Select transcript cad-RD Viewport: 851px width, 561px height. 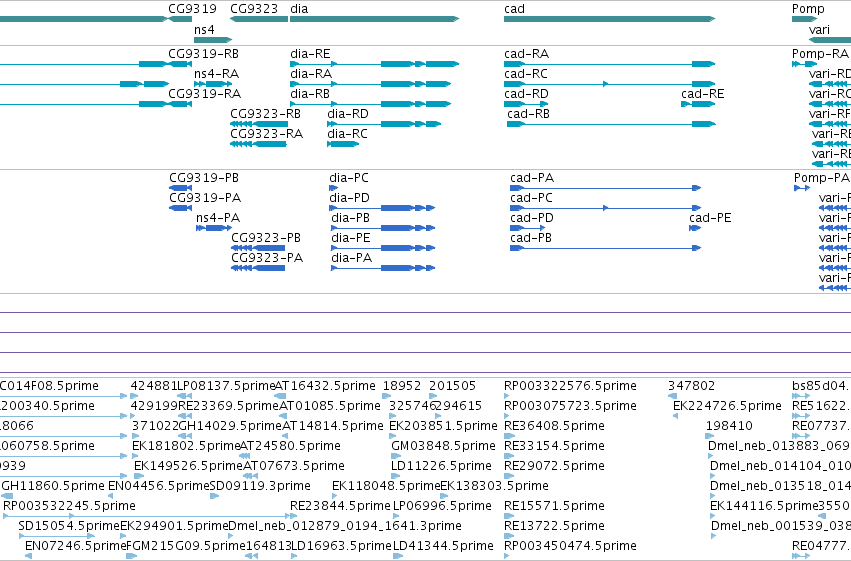[526, 94]
